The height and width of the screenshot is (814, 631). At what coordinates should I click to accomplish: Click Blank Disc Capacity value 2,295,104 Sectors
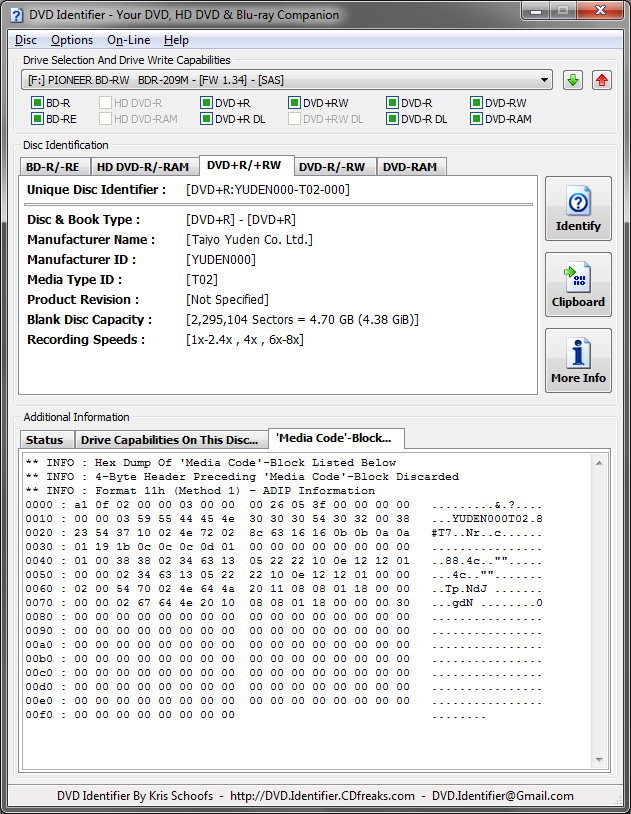302,320
